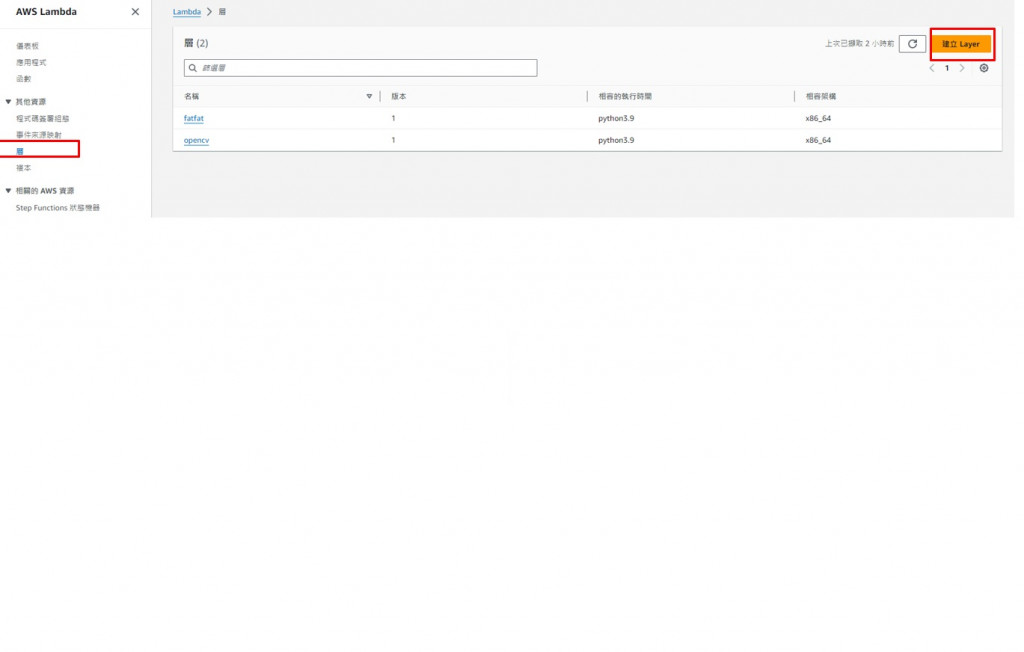The width and height of the screenshot is (1024, 652).
Task: Close the AWS Lambda sidebar panel
Action: pos(135,12)
